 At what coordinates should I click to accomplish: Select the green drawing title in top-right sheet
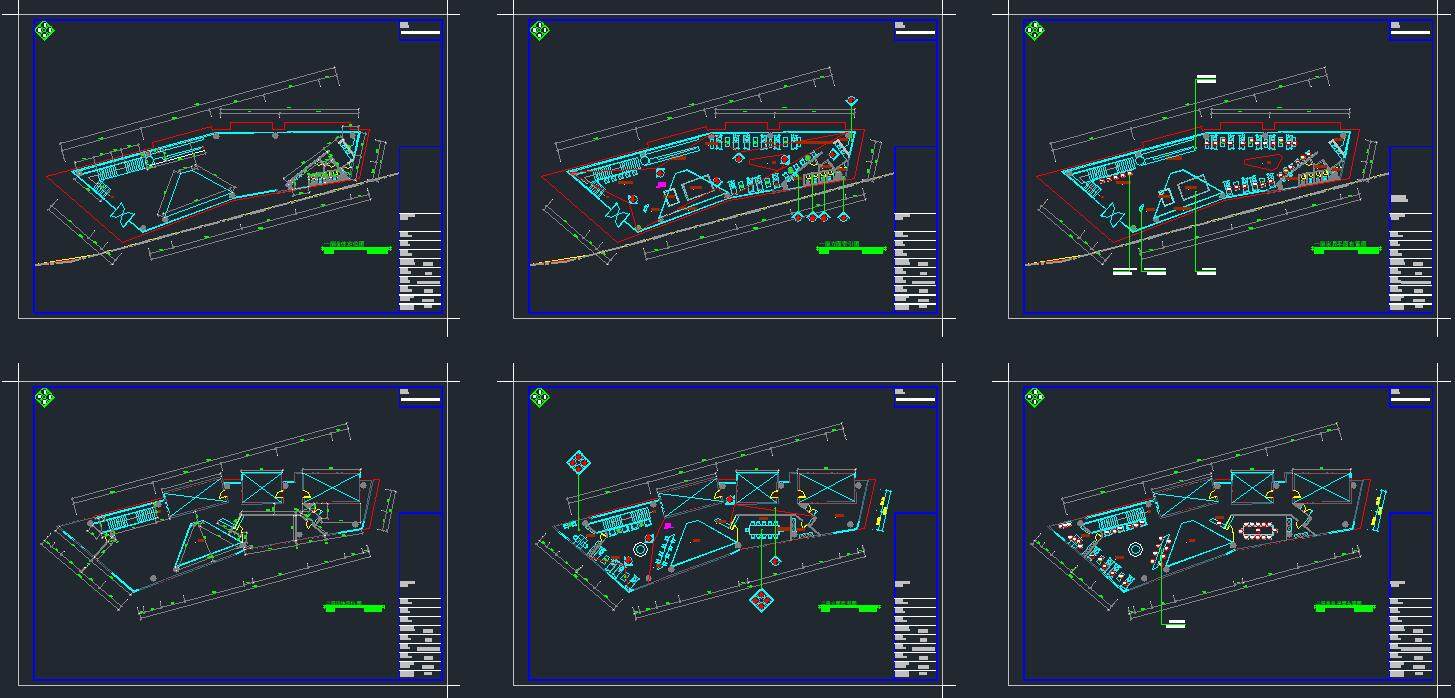[1346, 248]
